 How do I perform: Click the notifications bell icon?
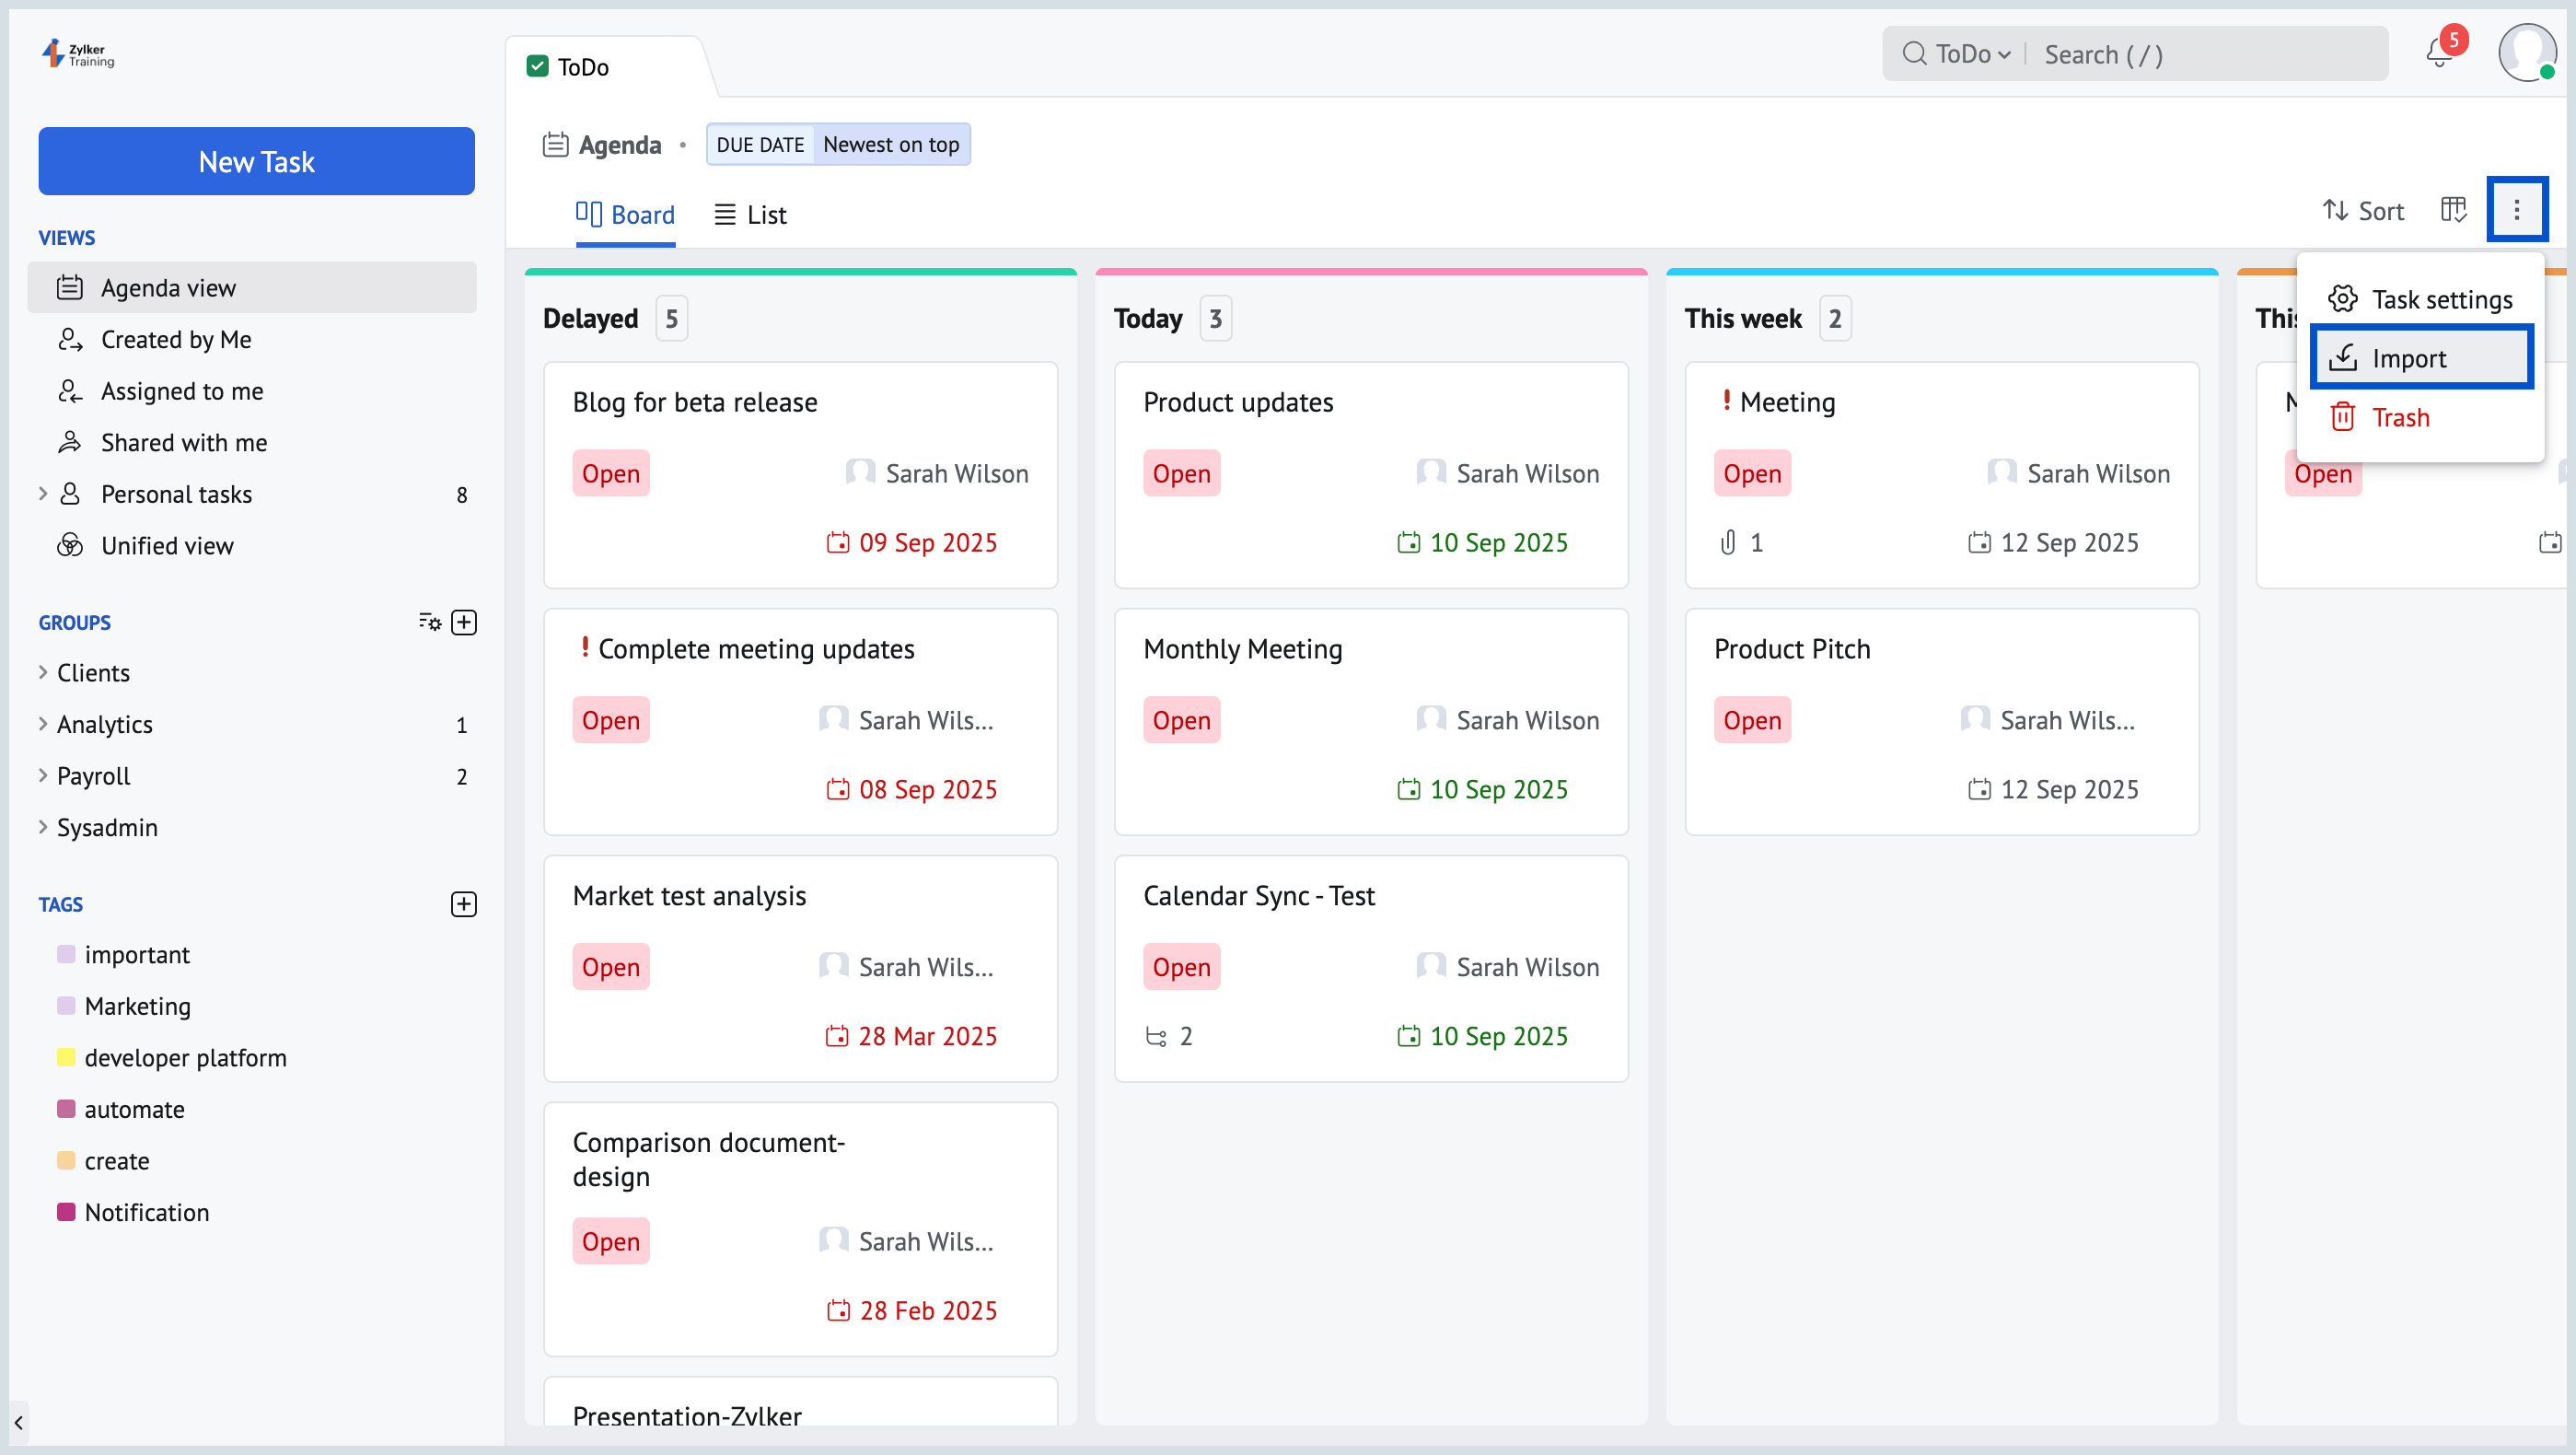(2438, 54)
